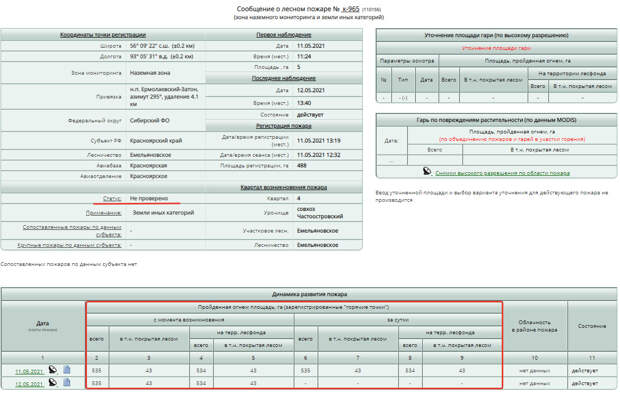Click 'Уточнение площади гари (по высокому разрешению)' header

(496, 35)
